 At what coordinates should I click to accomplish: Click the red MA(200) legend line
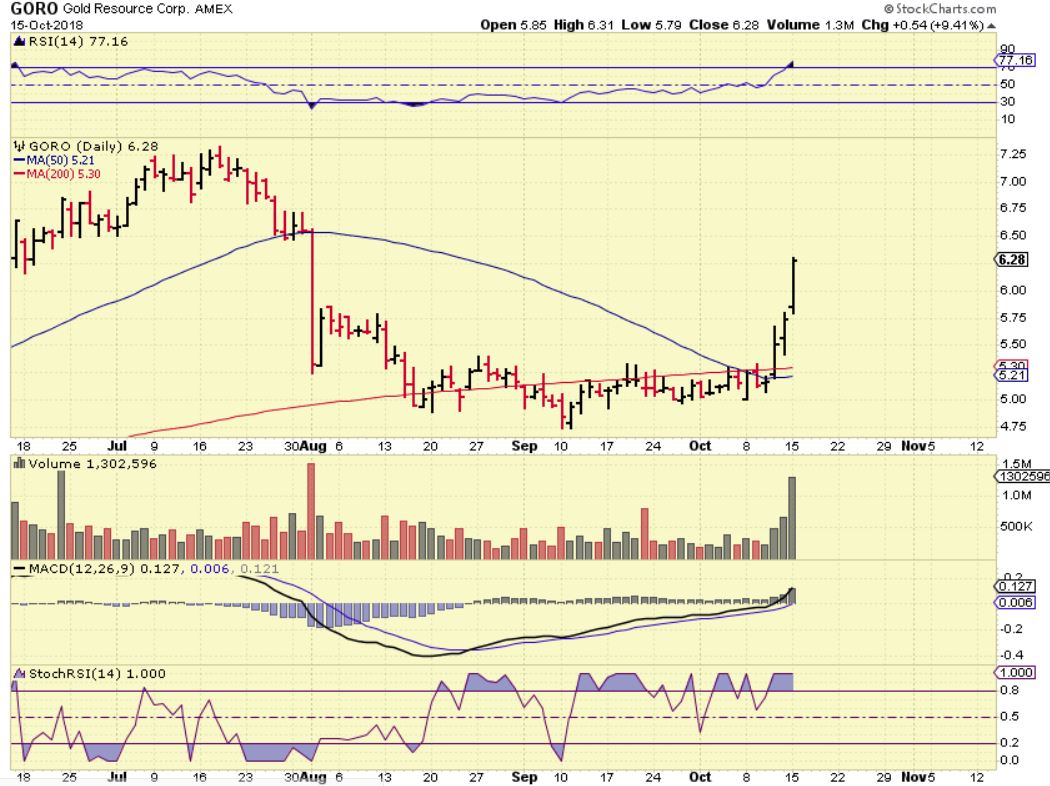tap(19, 174)
